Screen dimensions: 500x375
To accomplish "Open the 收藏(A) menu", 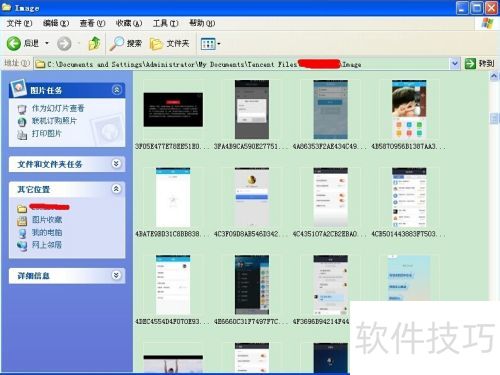I will [x=129, y=23].
